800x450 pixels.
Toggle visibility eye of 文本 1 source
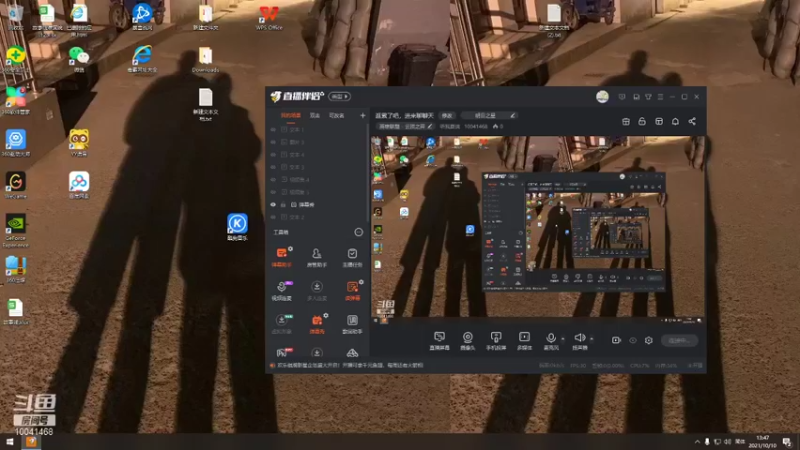273,130
